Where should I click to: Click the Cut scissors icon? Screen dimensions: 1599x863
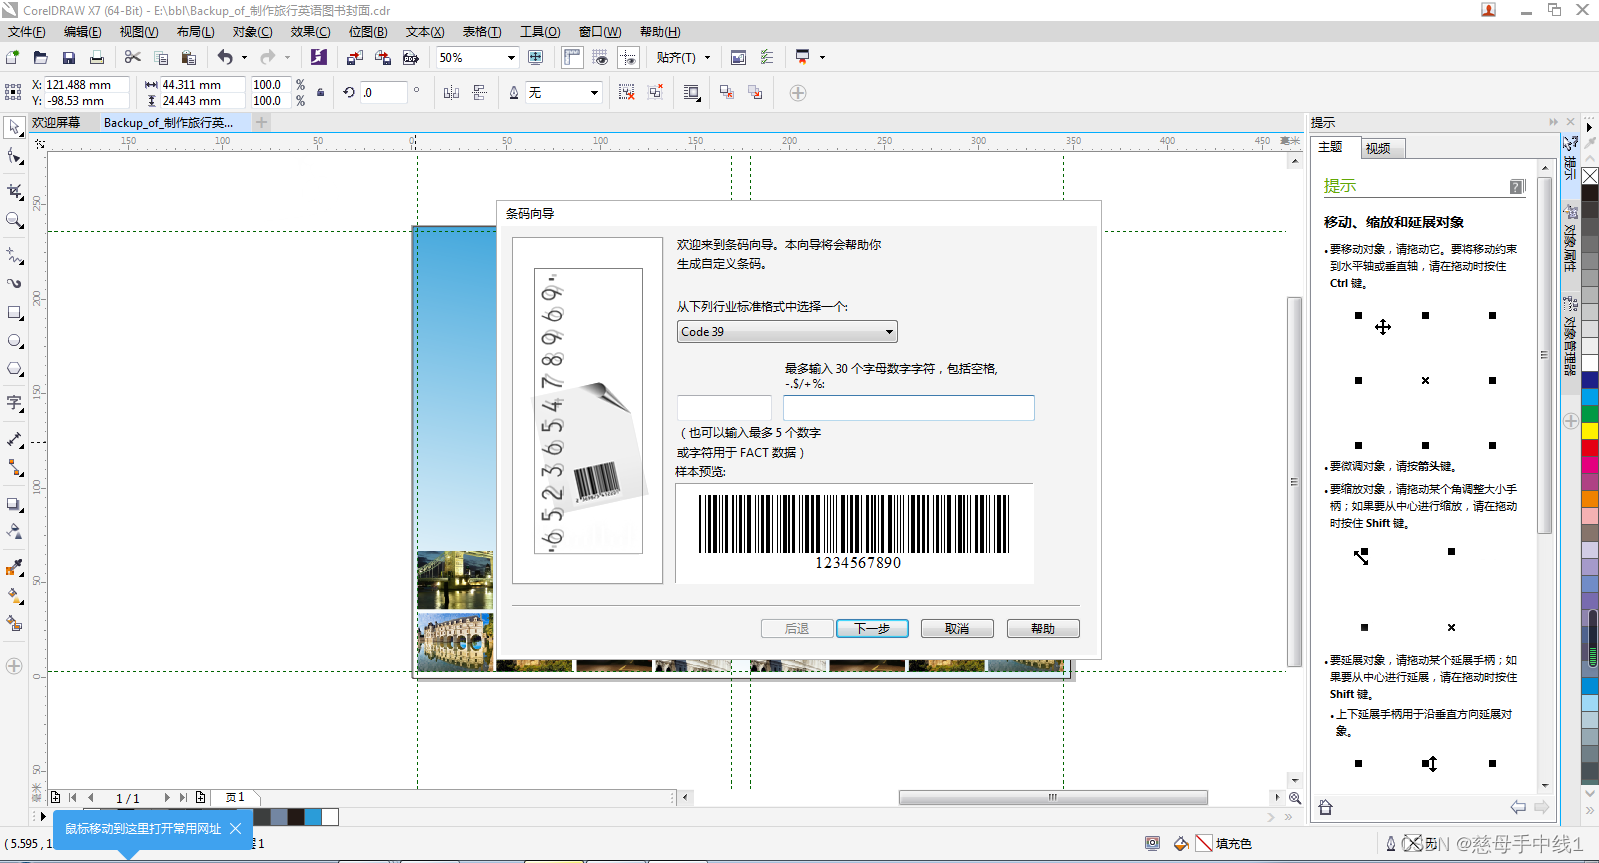tap(133, 58)
